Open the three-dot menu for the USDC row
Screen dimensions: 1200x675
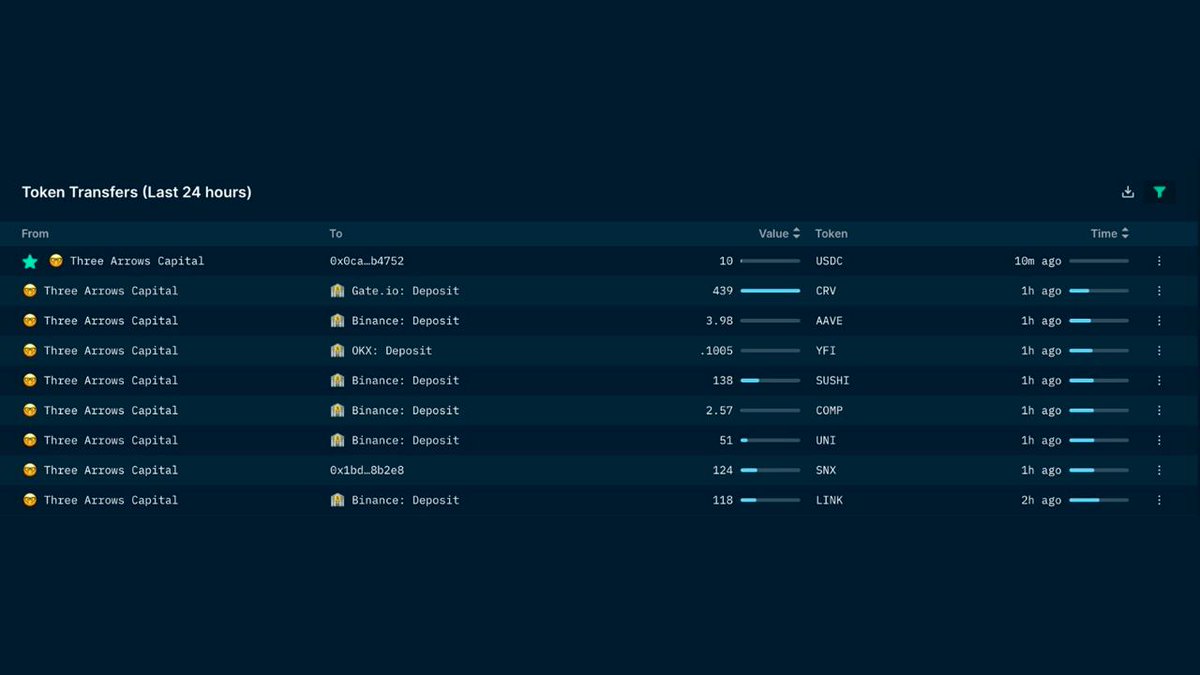point(1159,261)
